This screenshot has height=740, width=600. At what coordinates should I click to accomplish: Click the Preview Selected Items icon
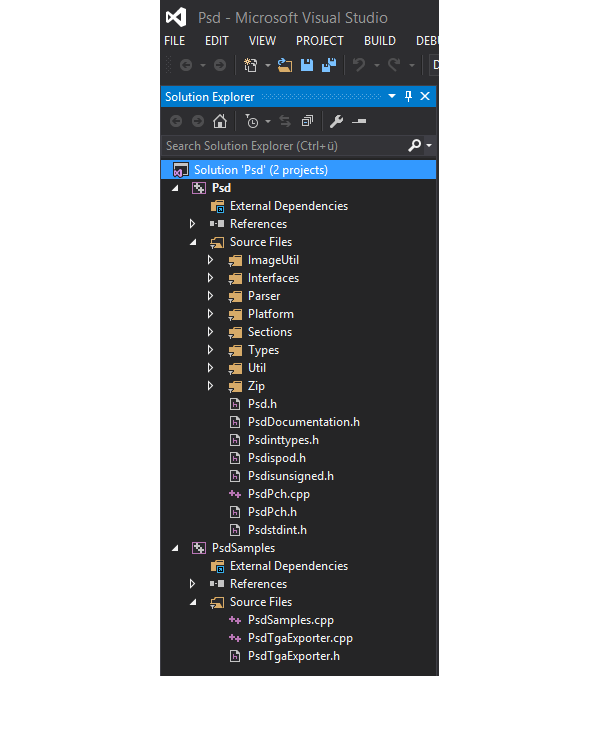pos(359,121)
